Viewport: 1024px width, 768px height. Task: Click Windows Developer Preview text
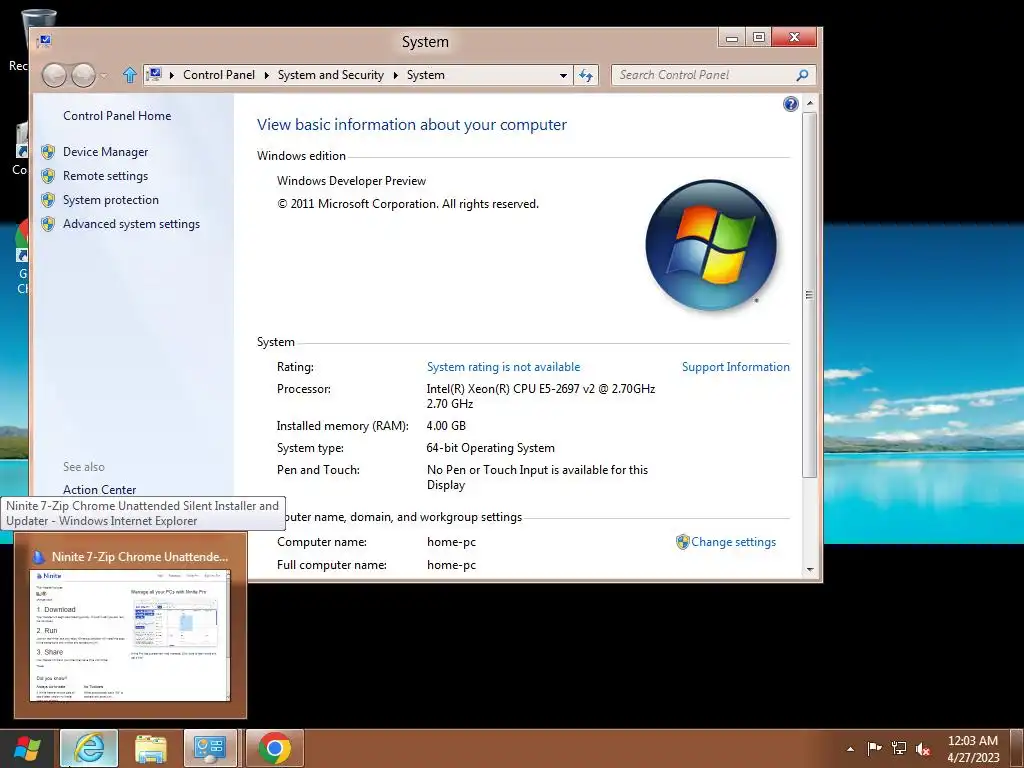(x=351, y=181)
